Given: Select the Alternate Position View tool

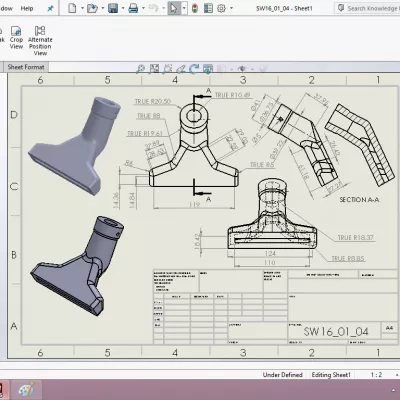Looking at the screenshot, I should coord(40,41).
